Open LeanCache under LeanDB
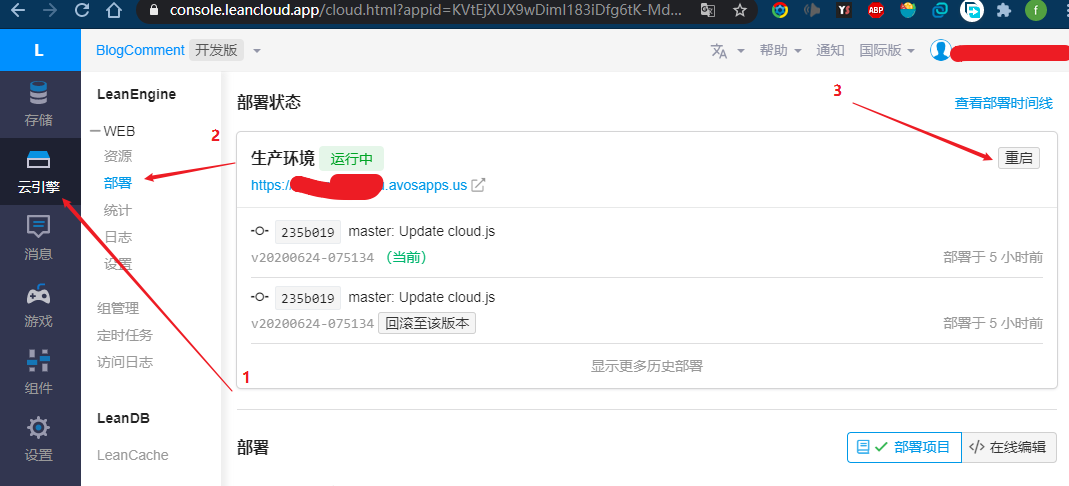Screen dimensions: 1069x486 (x=132, y=455)
